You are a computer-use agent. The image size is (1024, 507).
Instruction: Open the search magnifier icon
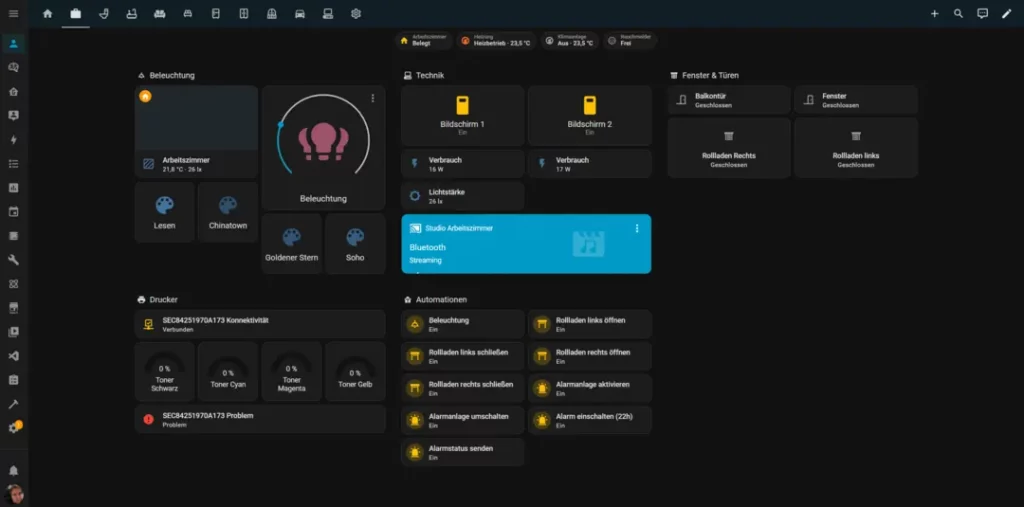coord(958,14)
